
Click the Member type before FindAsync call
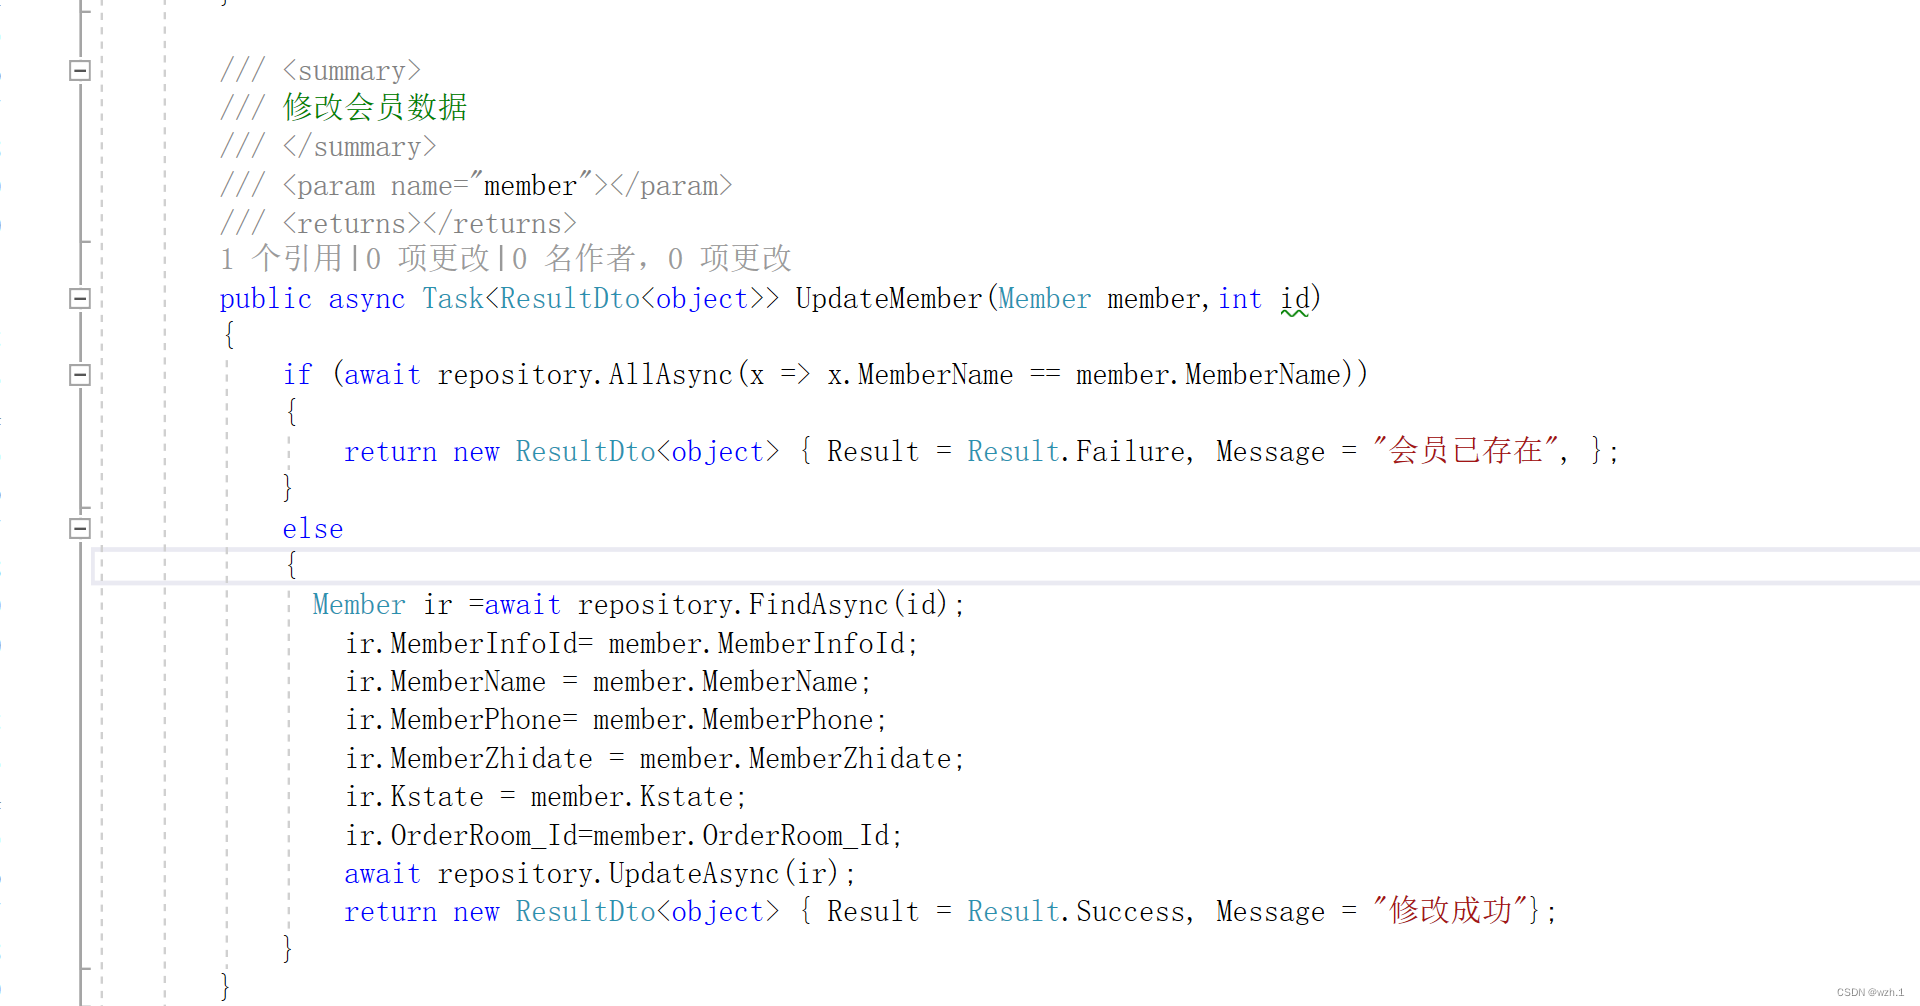(x=358, y=604)
